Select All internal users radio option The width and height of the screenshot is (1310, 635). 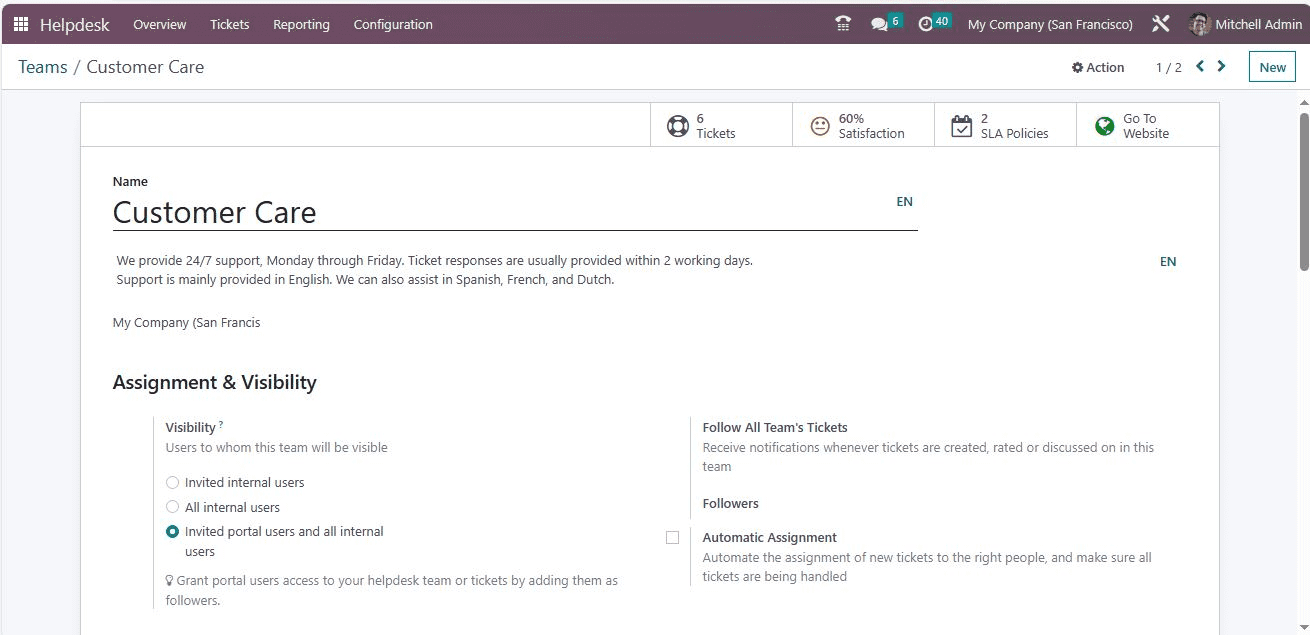(173, 507)
